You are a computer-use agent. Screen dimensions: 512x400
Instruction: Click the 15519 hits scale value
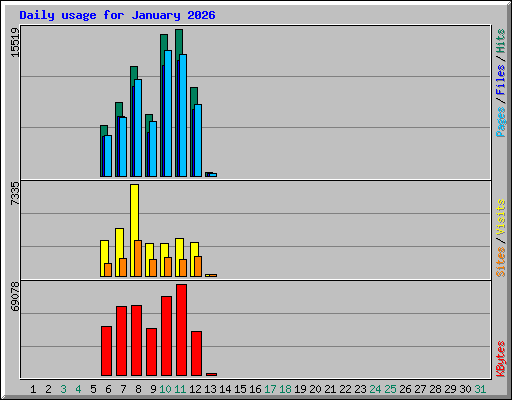(x=15, y=42)
